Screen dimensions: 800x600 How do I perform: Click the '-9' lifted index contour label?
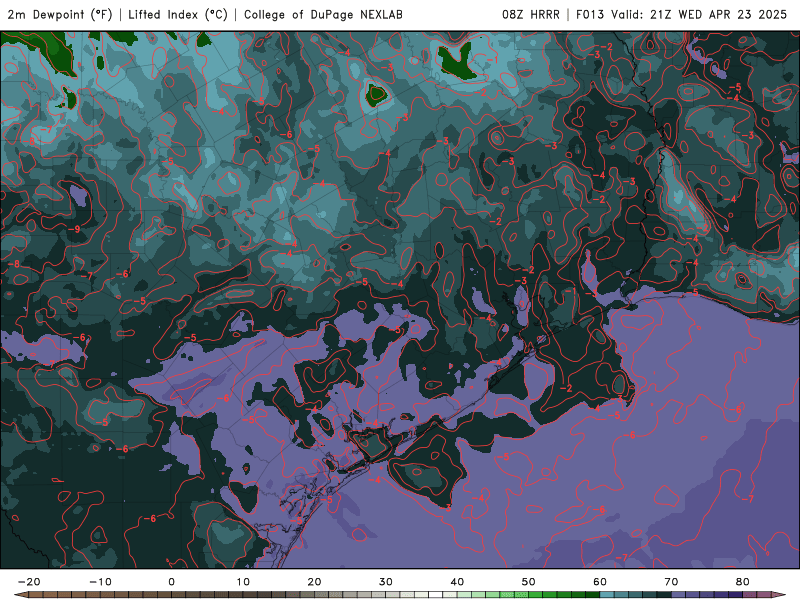tap(74, 229)
